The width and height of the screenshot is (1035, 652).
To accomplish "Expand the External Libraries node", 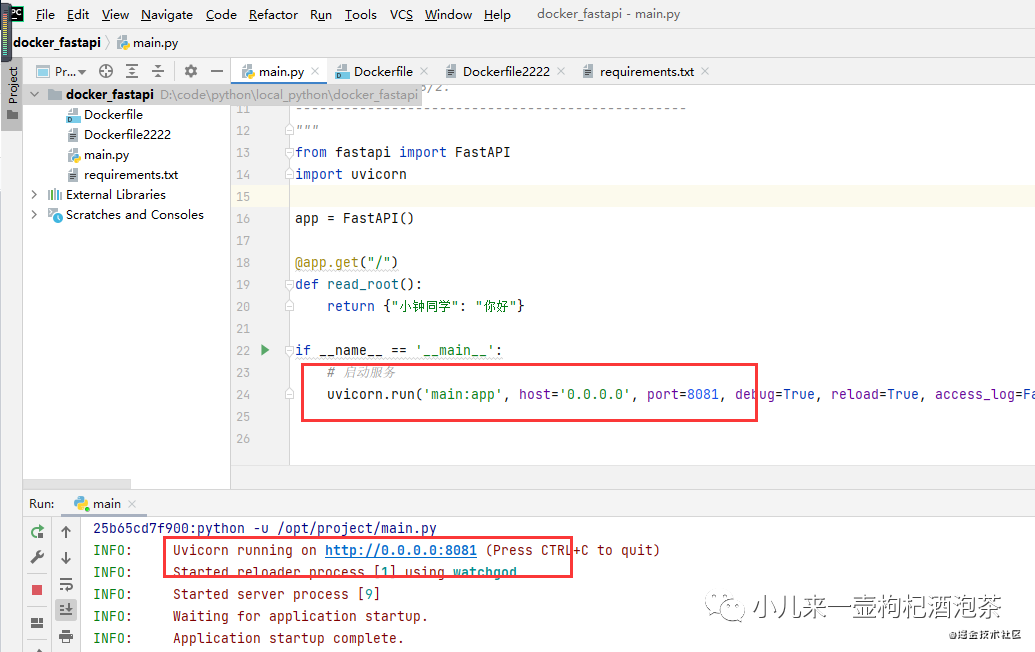I will (34, 195).
